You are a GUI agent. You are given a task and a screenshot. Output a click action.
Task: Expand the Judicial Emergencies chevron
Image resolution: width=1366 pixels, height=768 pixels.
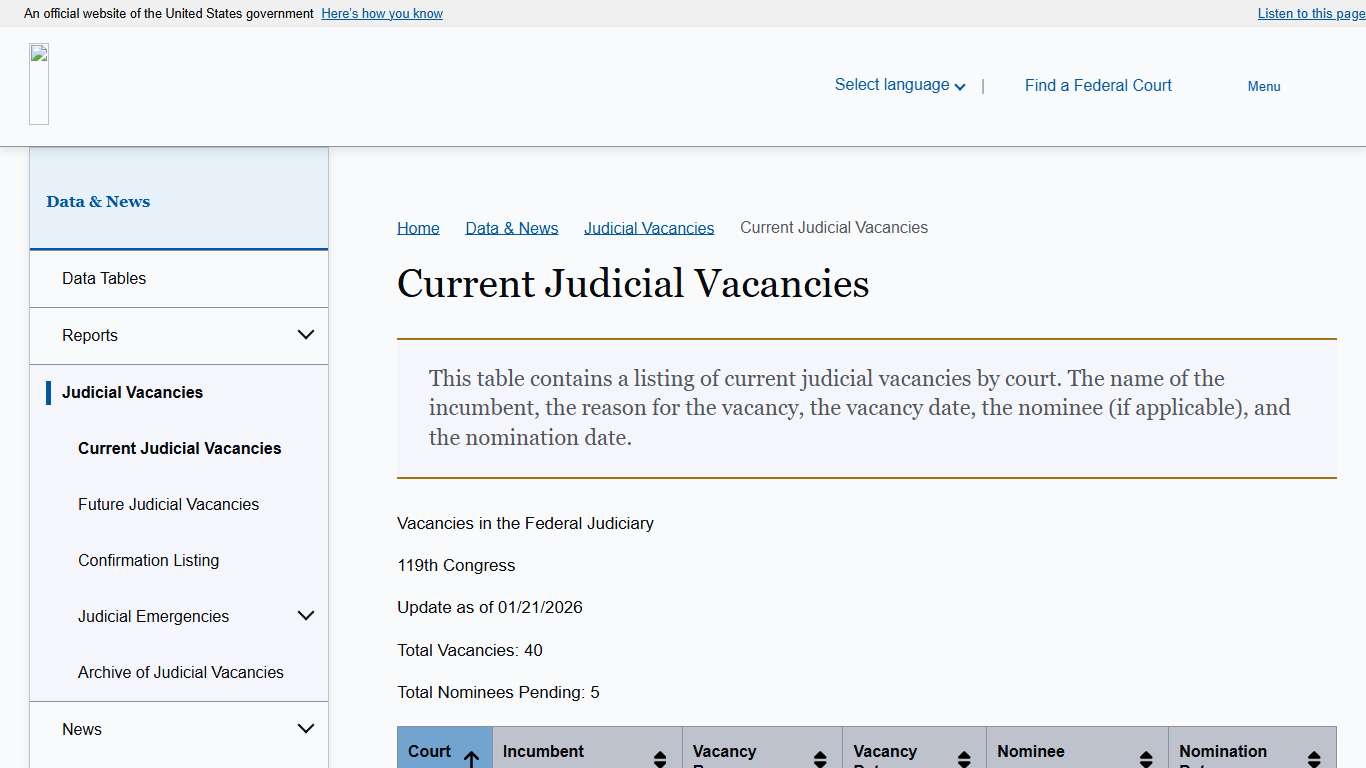click(x=306, y=615)
